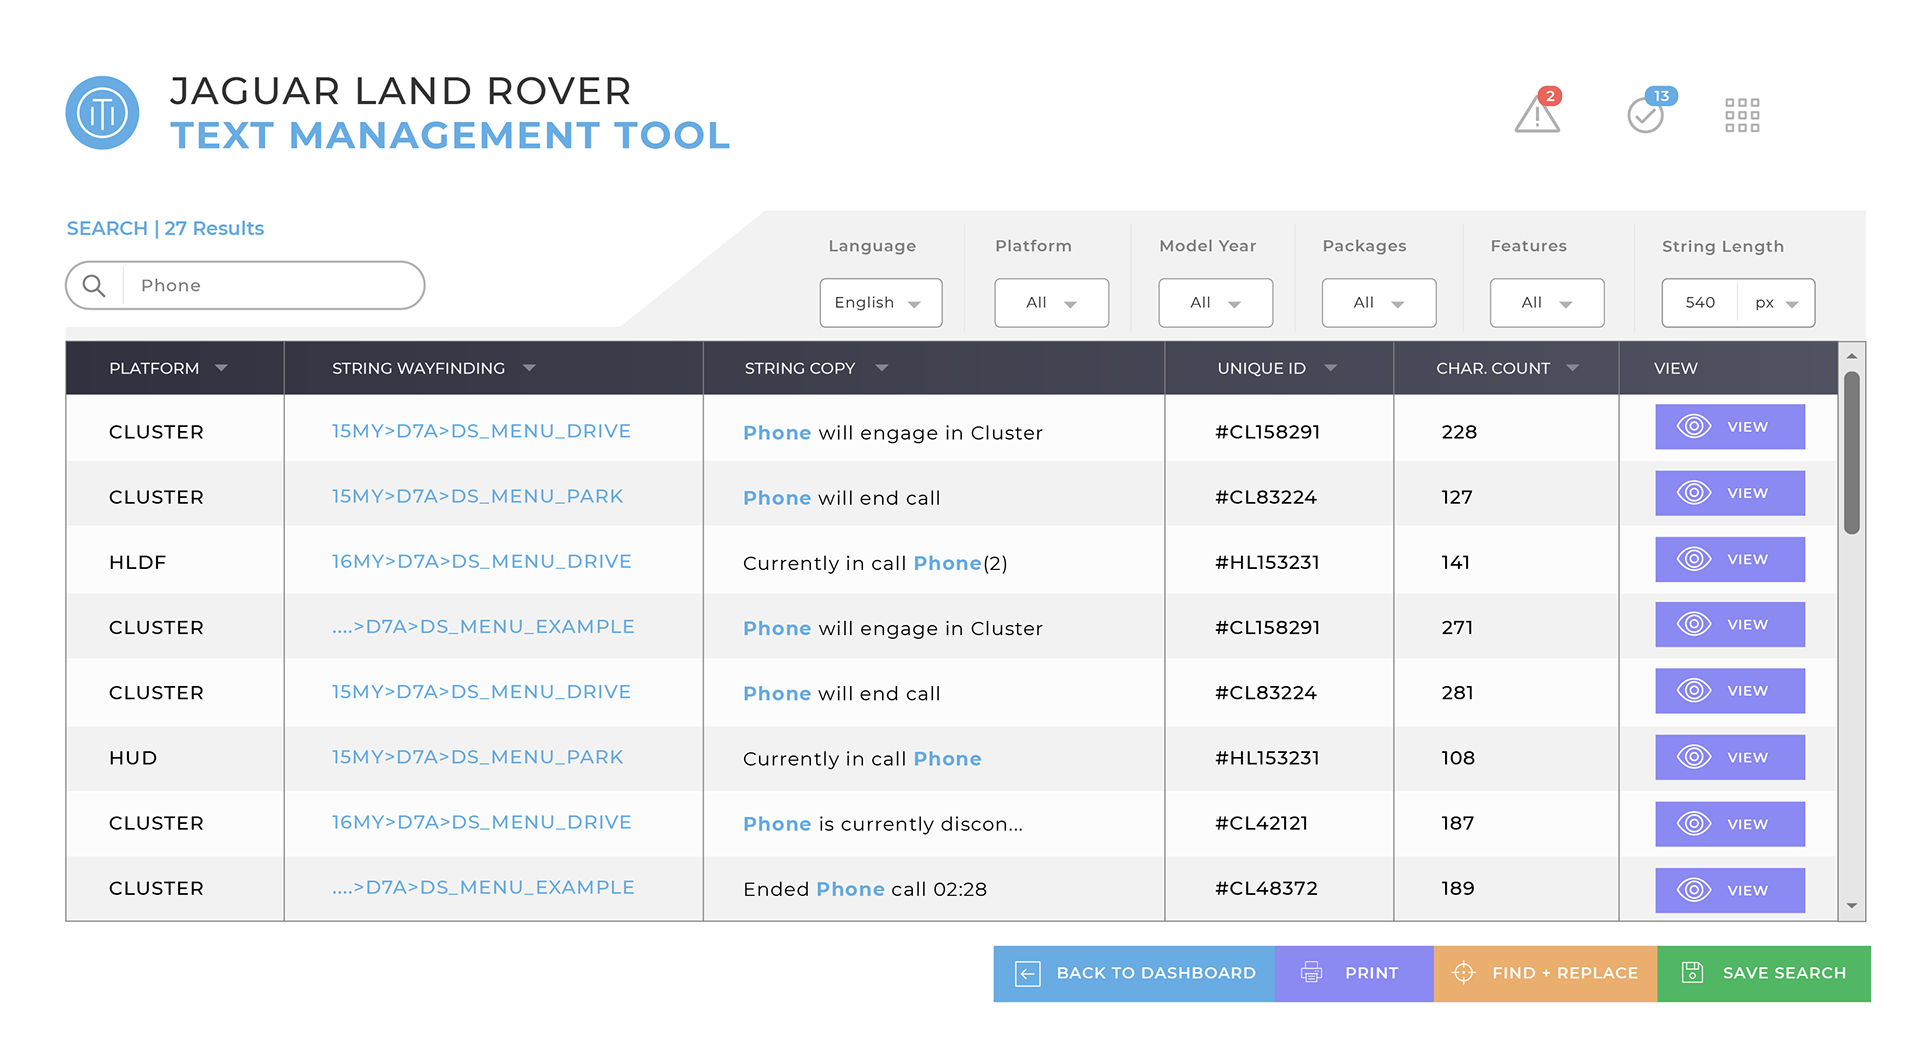Click the '27 Results' search heading

[x=214, y=228]
